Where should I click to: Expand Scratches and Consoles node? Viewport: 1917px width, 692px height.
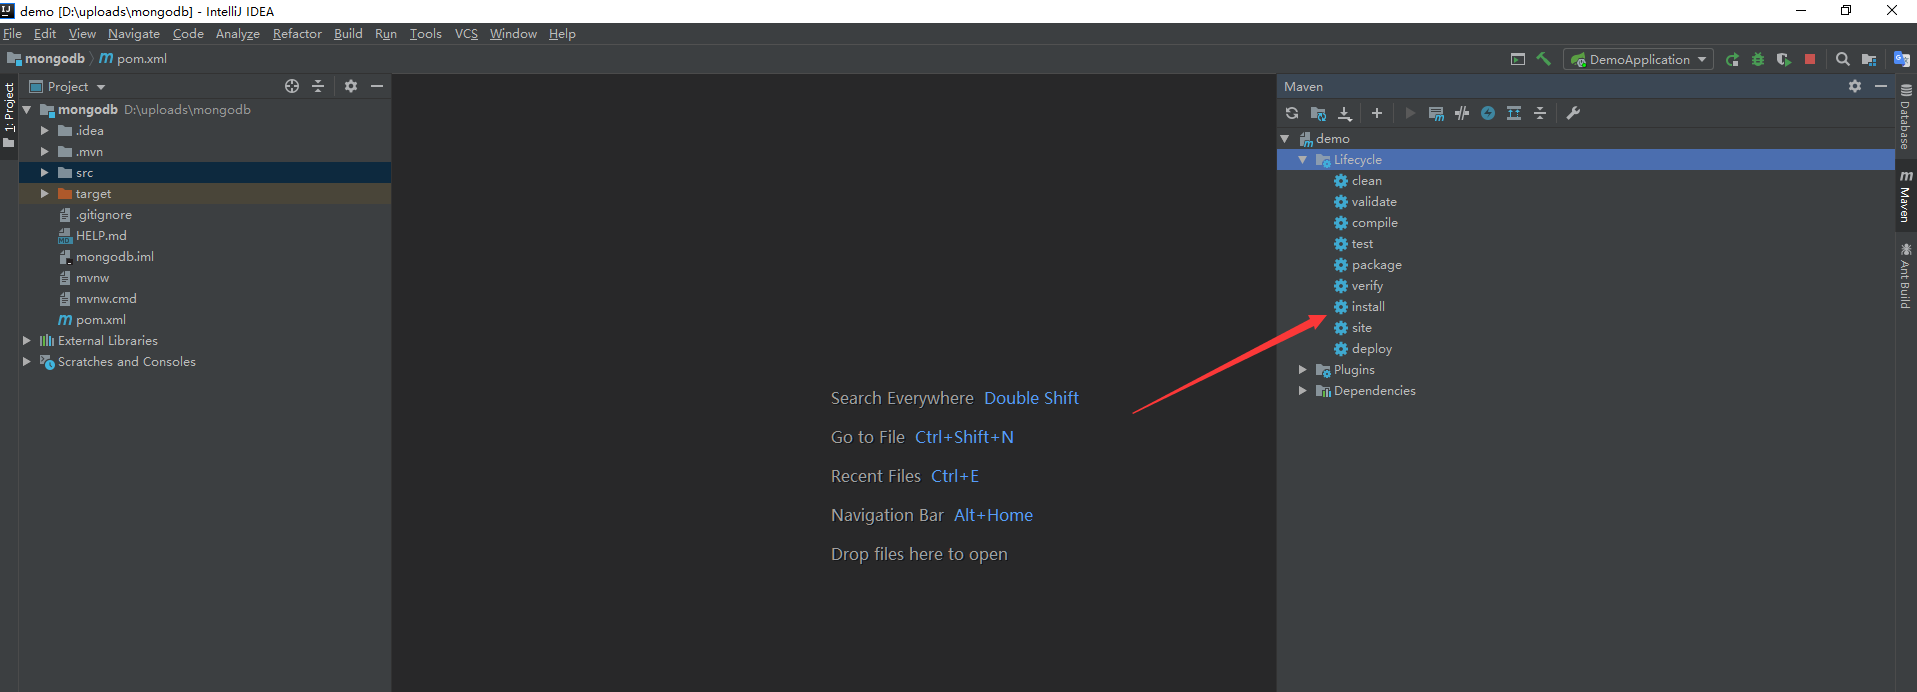[x=27, y=361]
